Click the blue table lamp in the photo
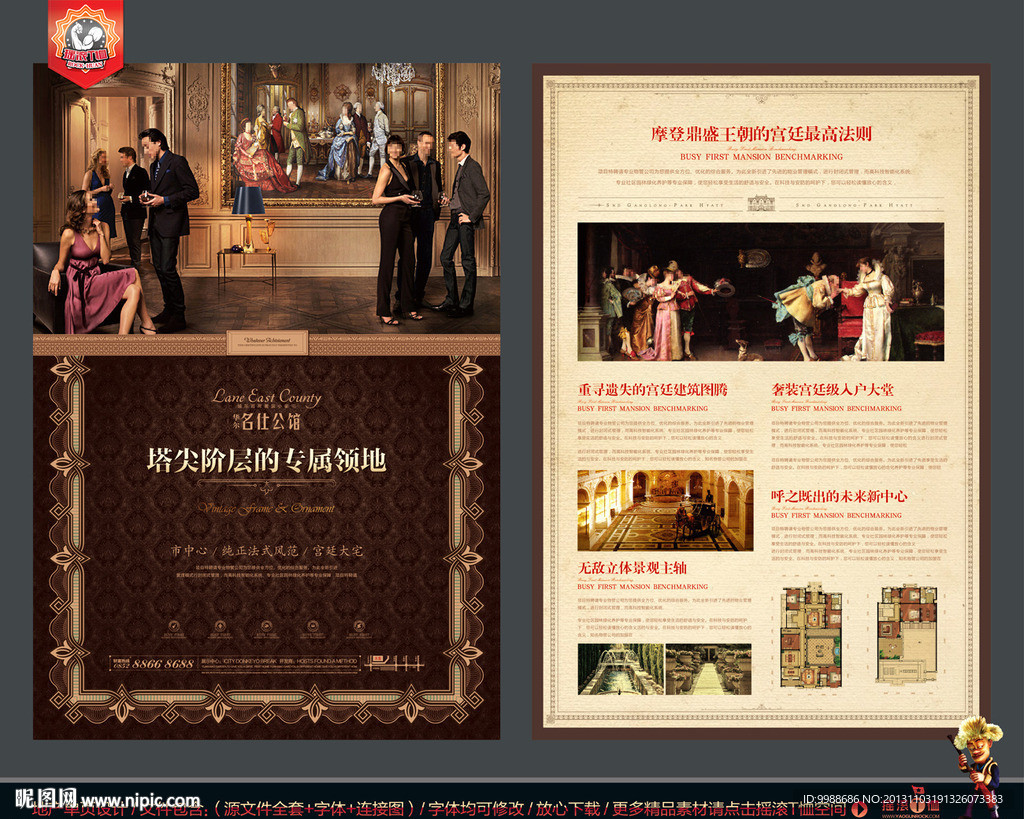Screen dimensions: 1024x819 (248, 219)
